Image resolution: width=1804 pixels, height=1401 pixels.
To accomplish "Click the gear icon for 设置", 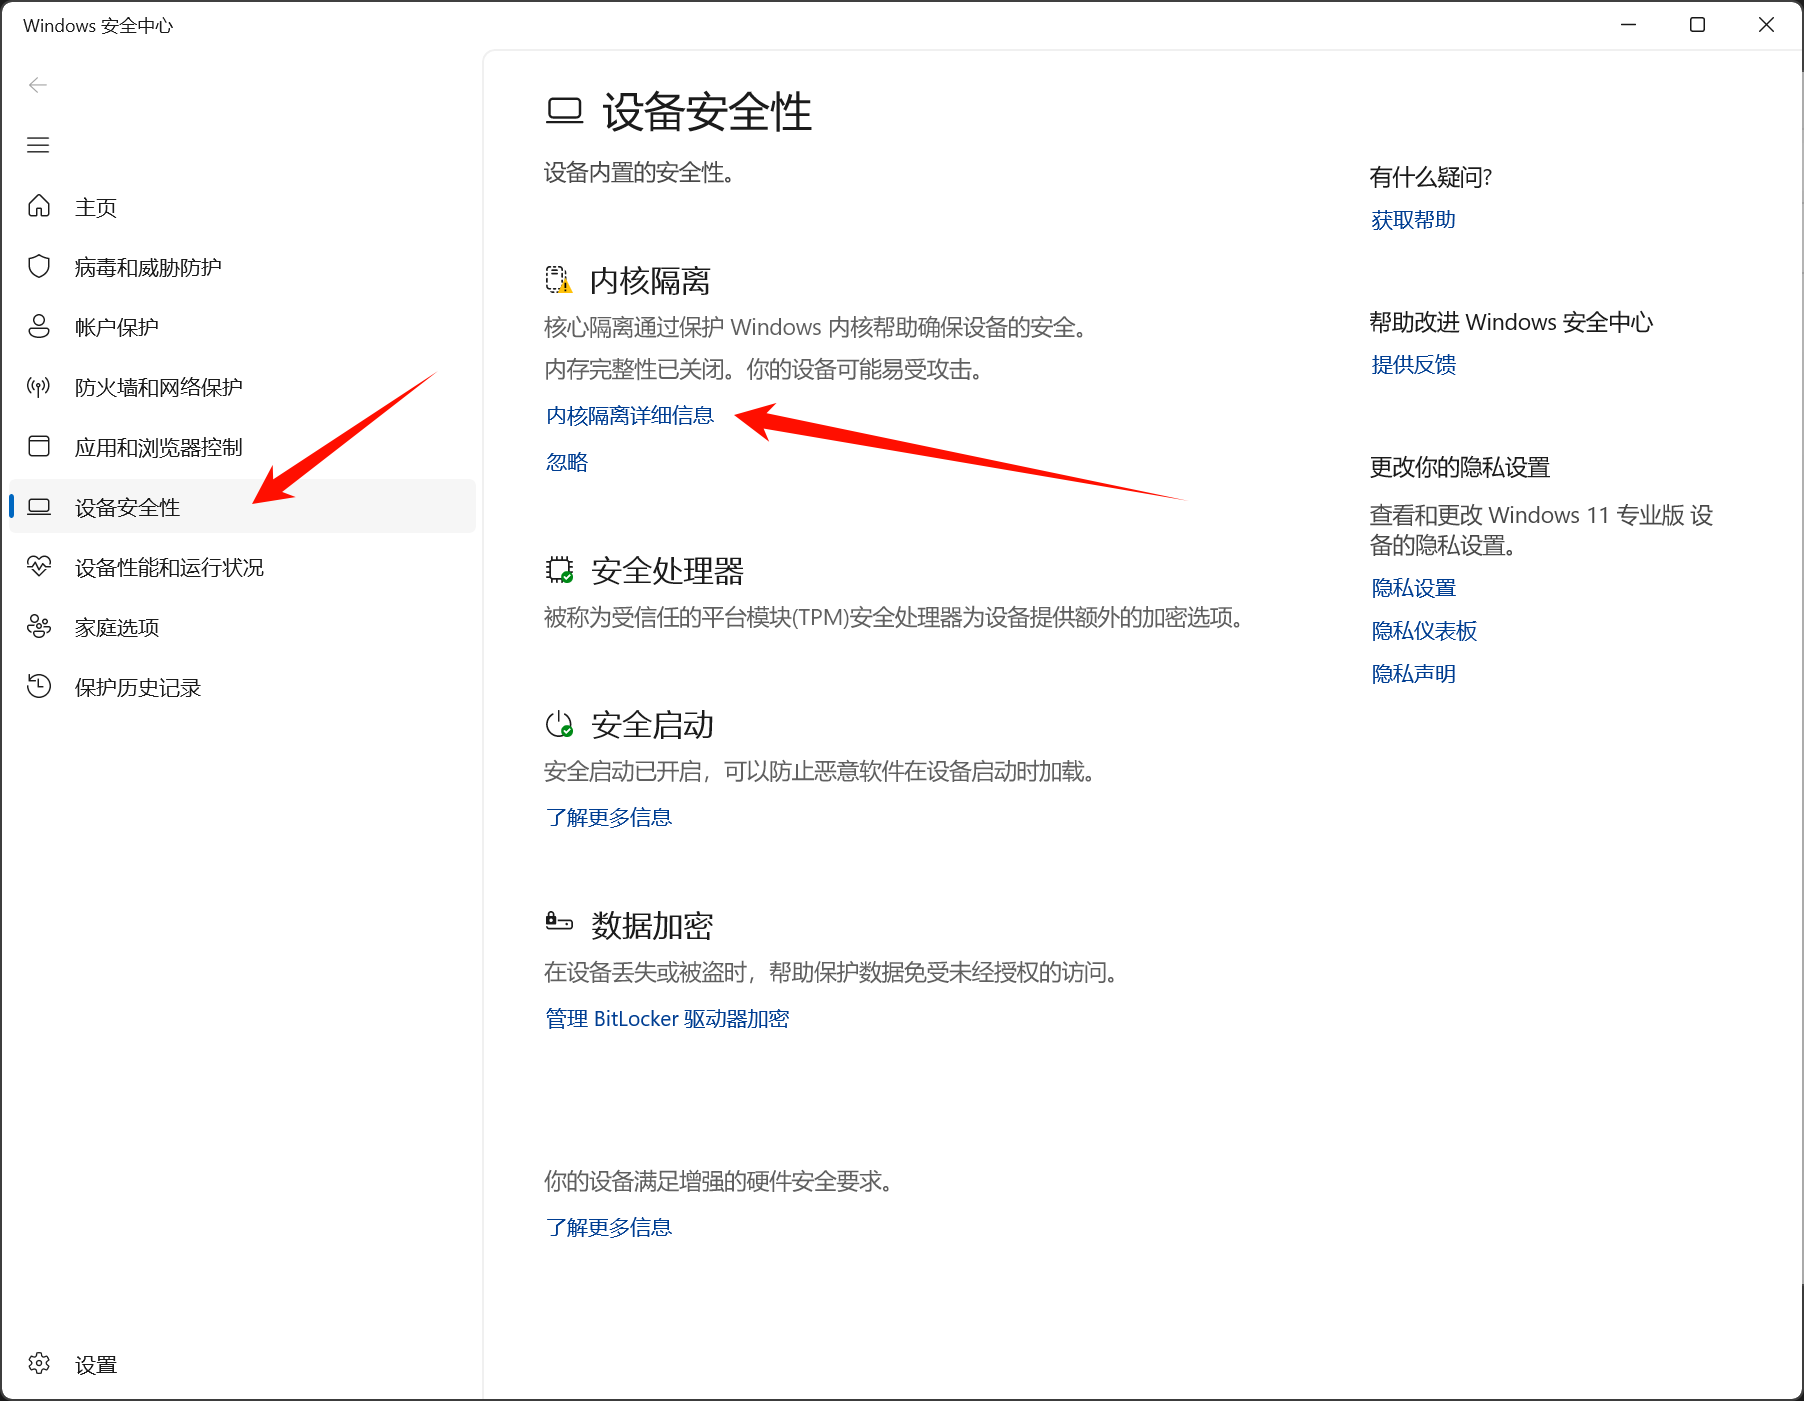I will 39,1363.
